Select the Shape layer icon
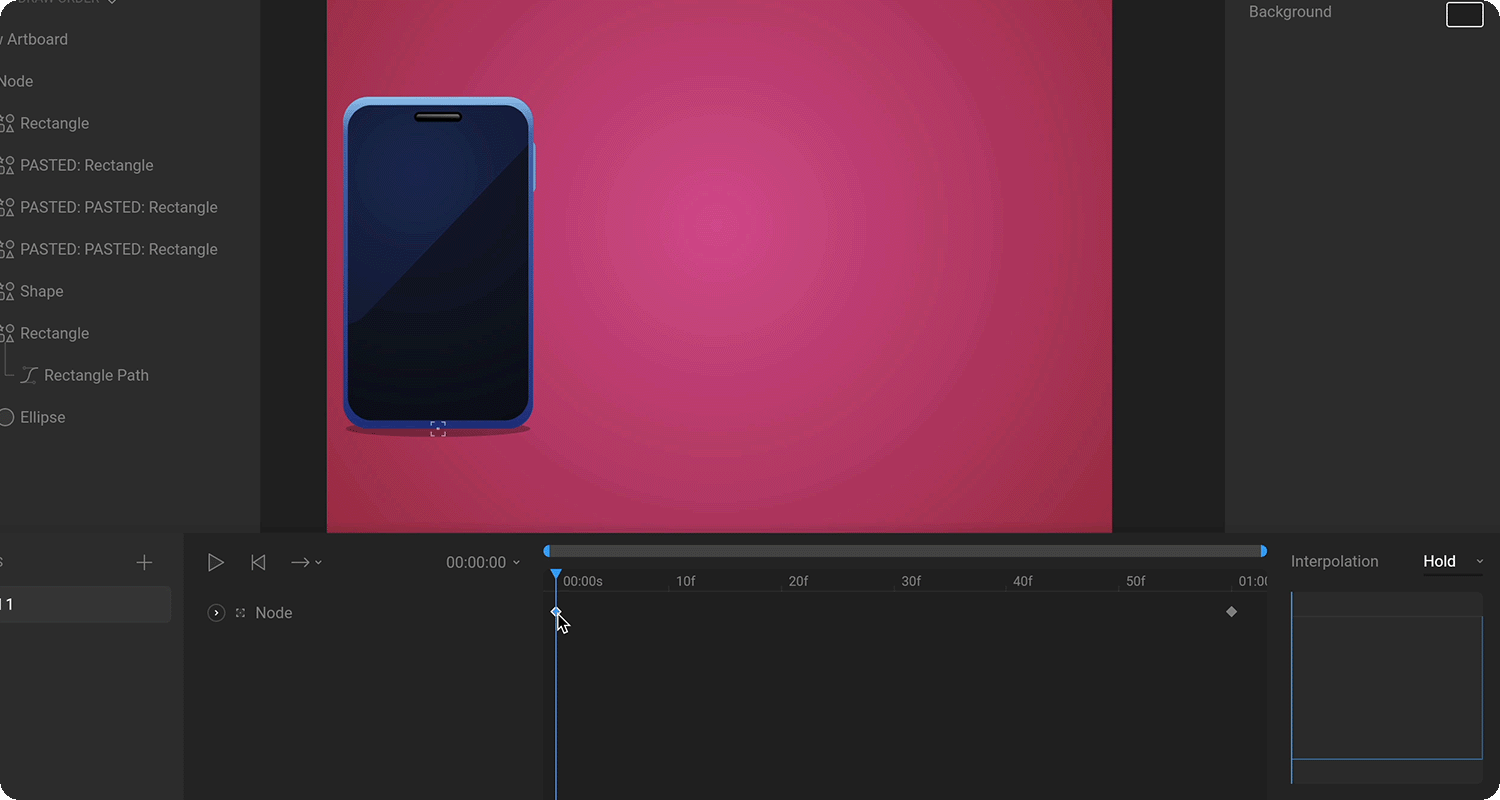1500x800 pixels. (x=6, y=291)
